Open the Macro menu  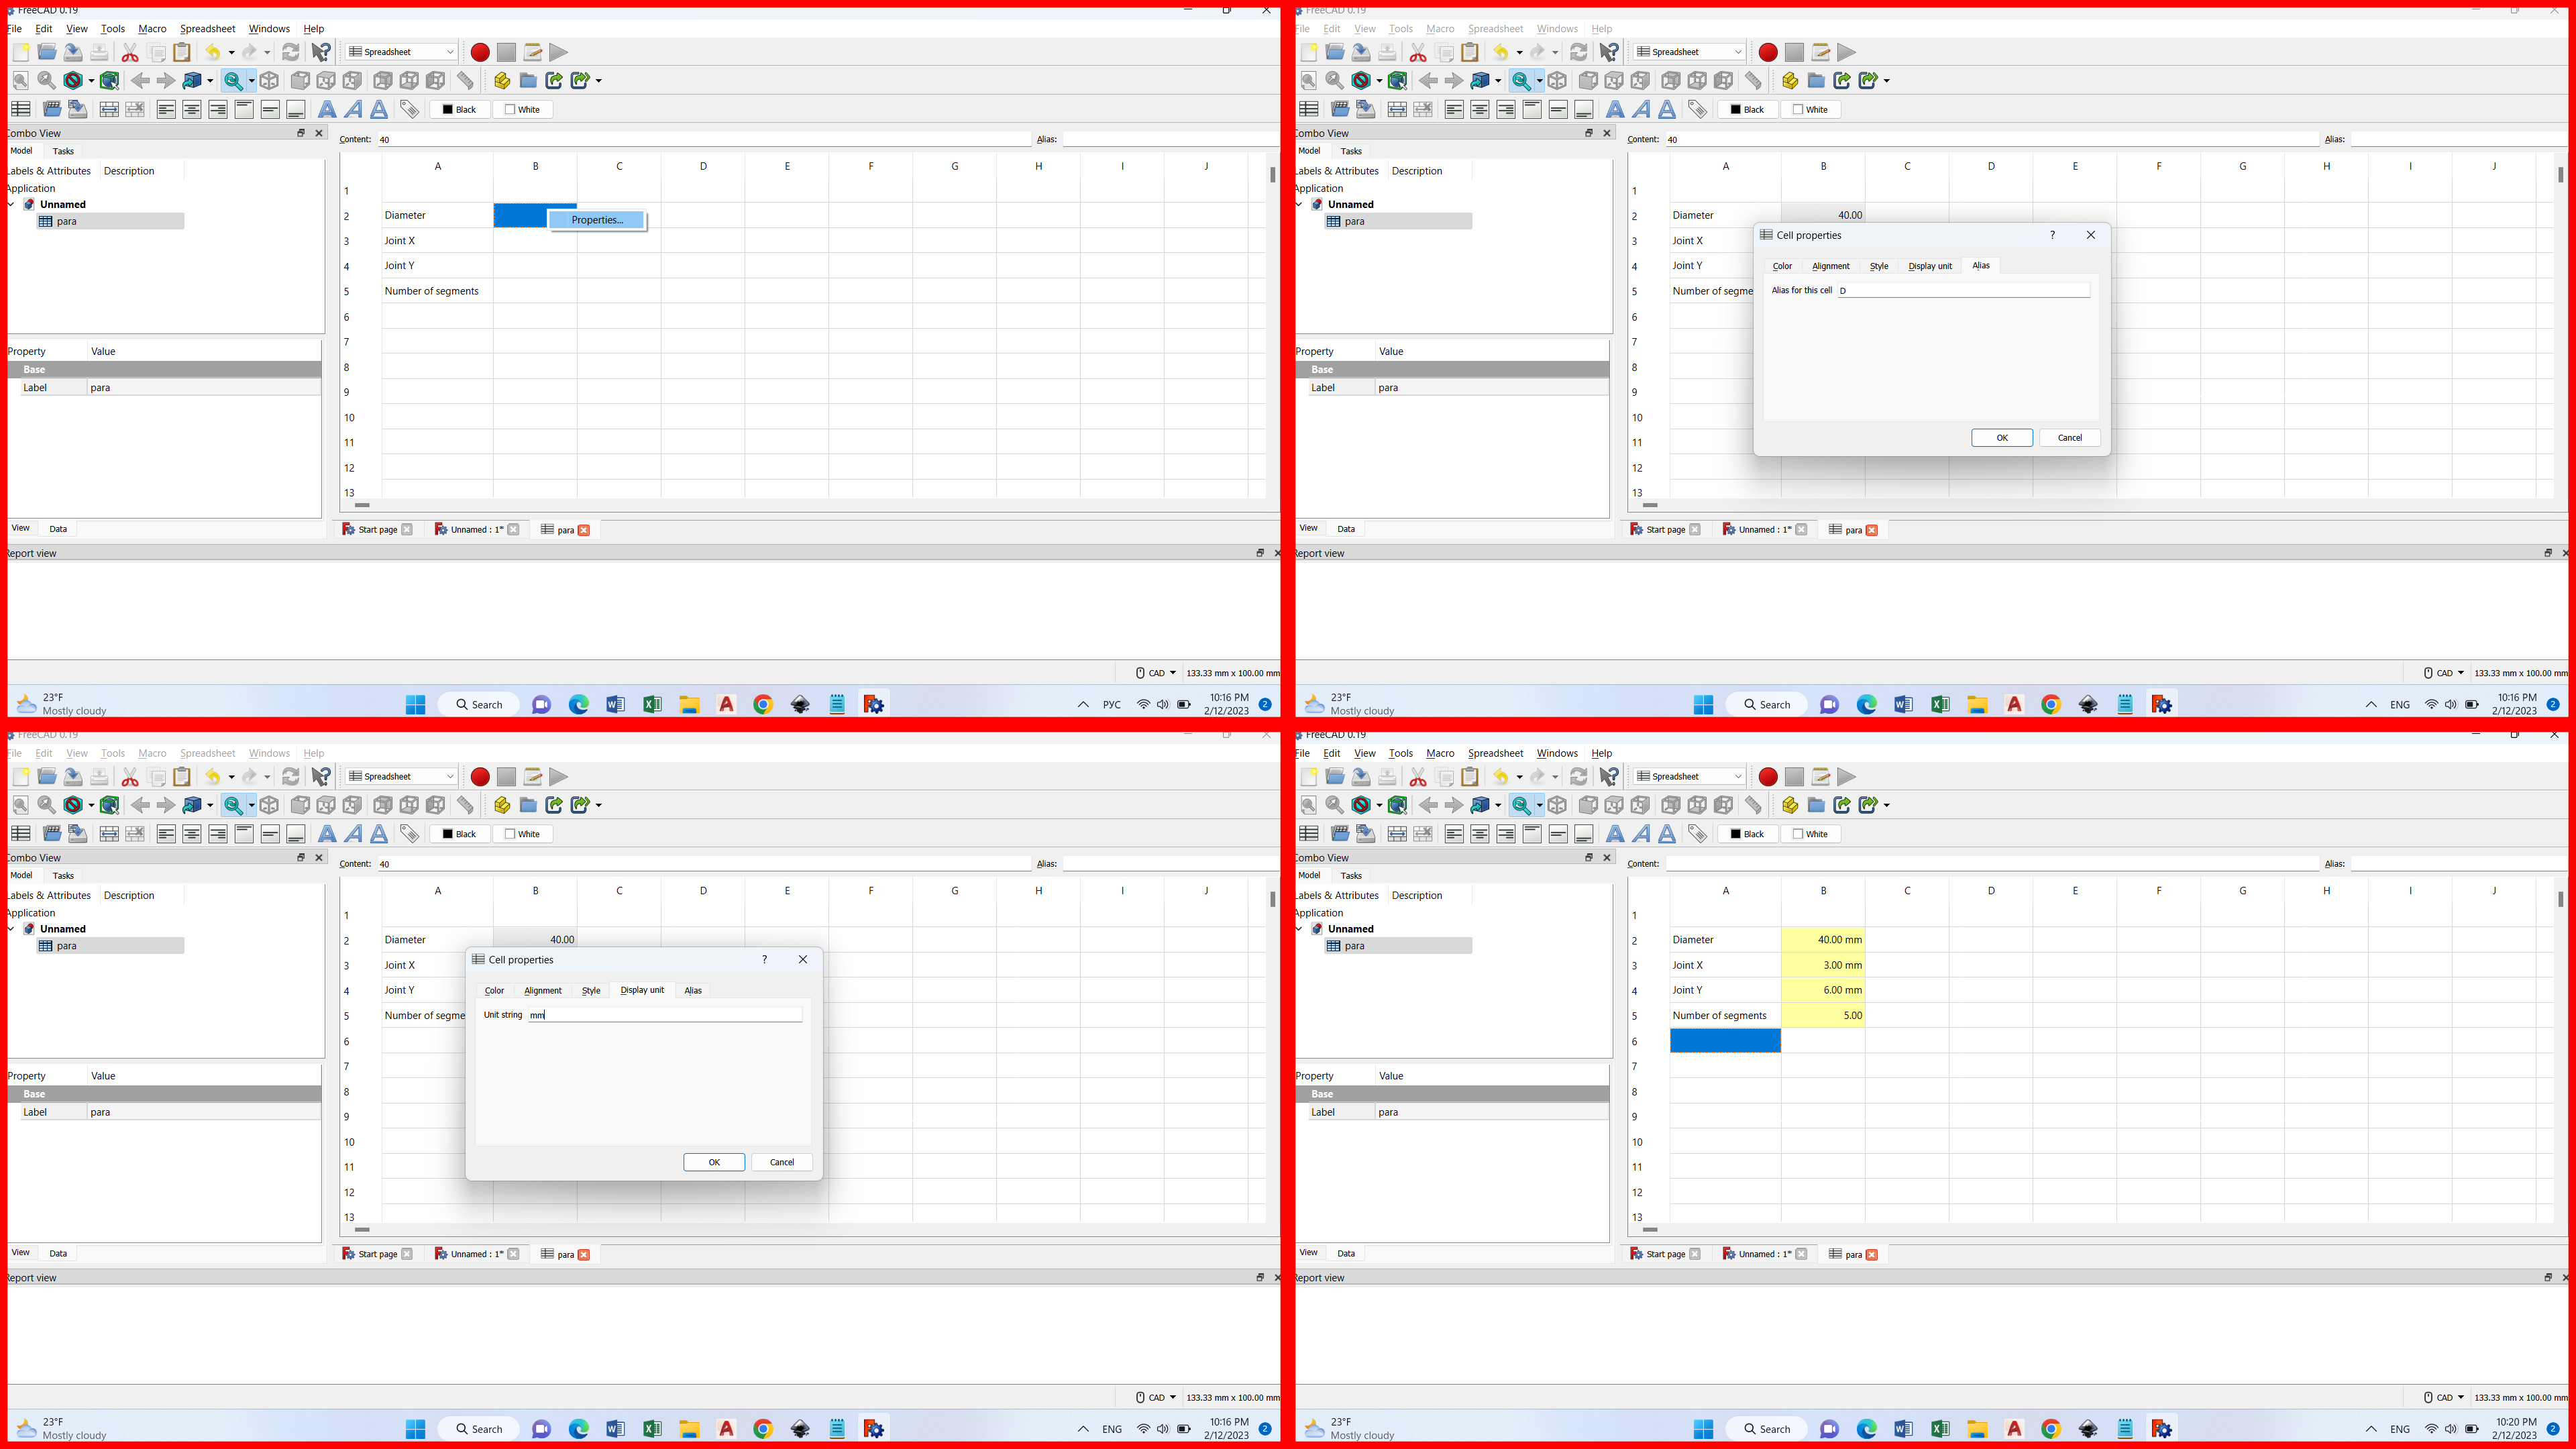[152, 28]
